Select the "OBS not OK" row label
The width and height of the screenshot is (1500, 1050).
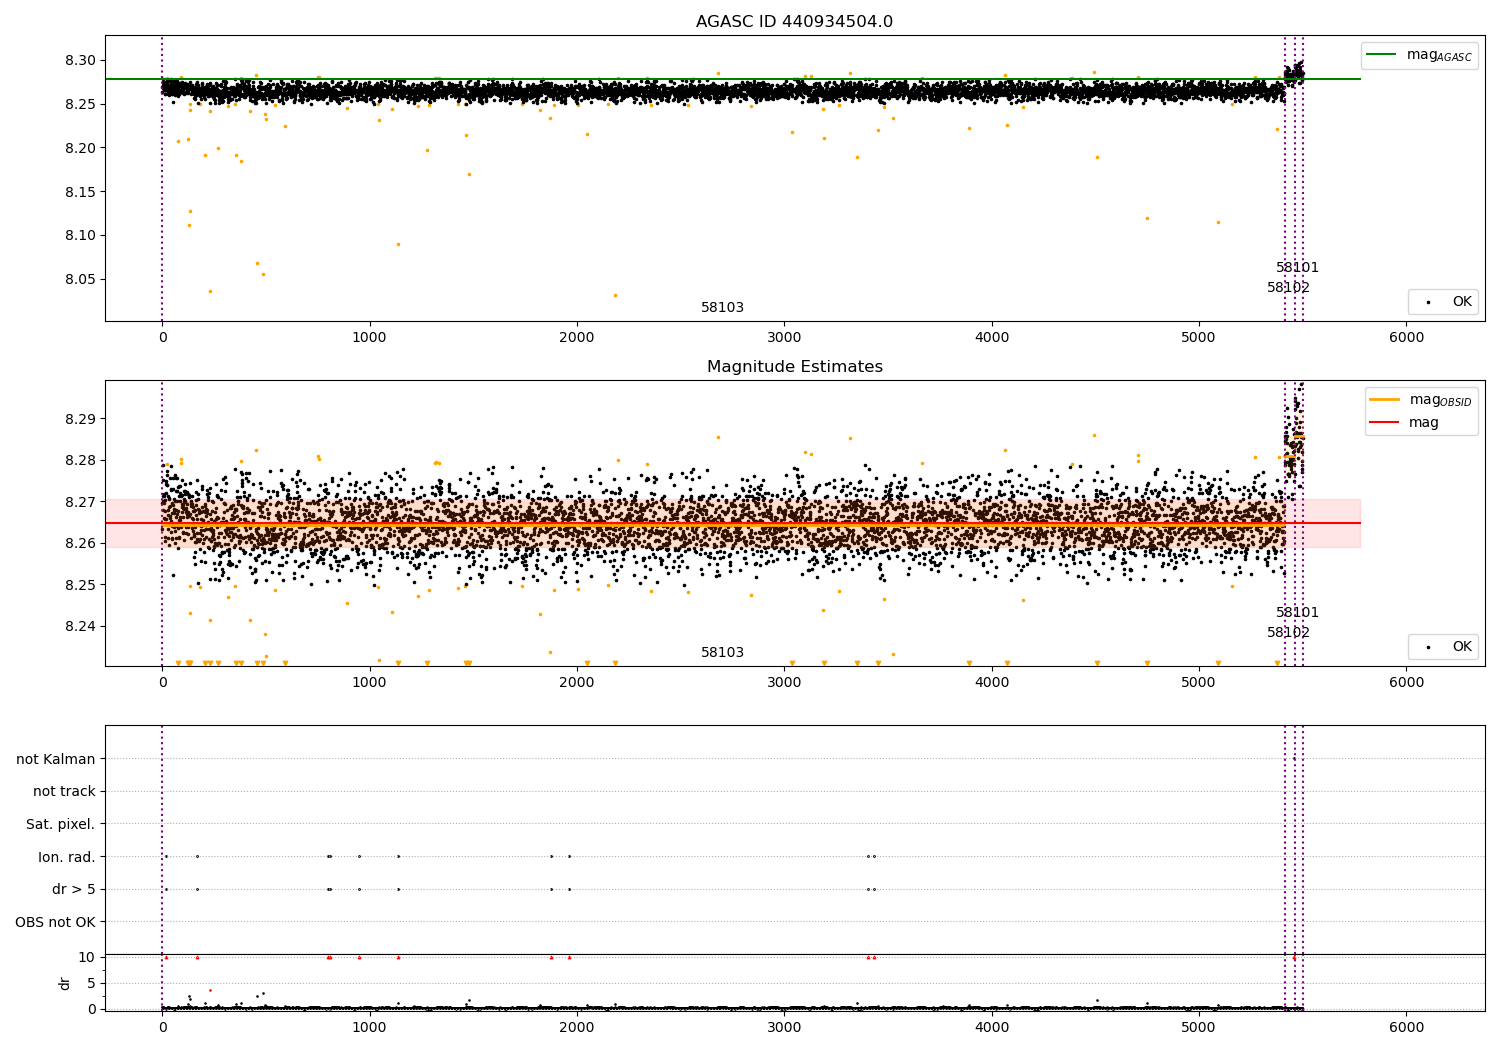(56, 922)
